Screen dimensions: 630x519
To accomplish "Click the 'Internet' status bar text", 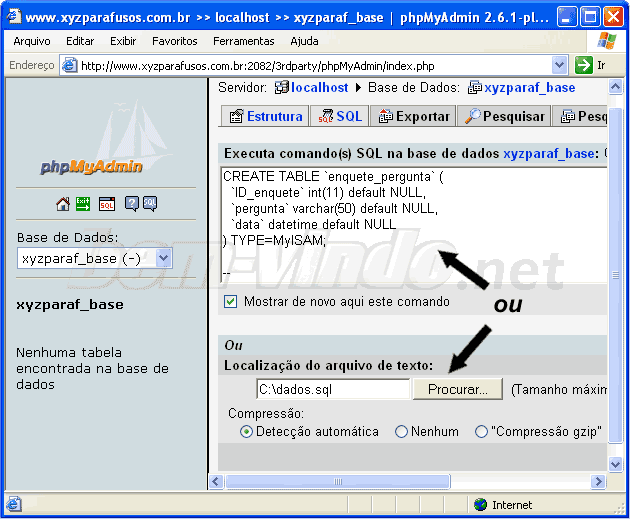I will click(x=512, y=505).
